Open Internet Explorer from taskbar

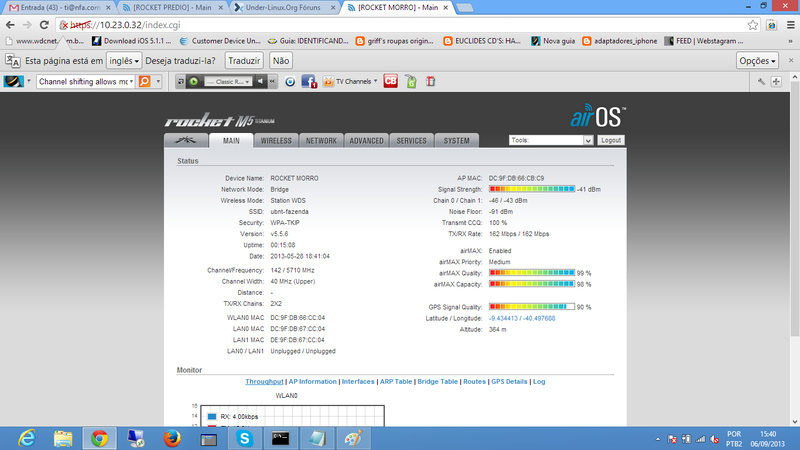(x=27, y=439)
